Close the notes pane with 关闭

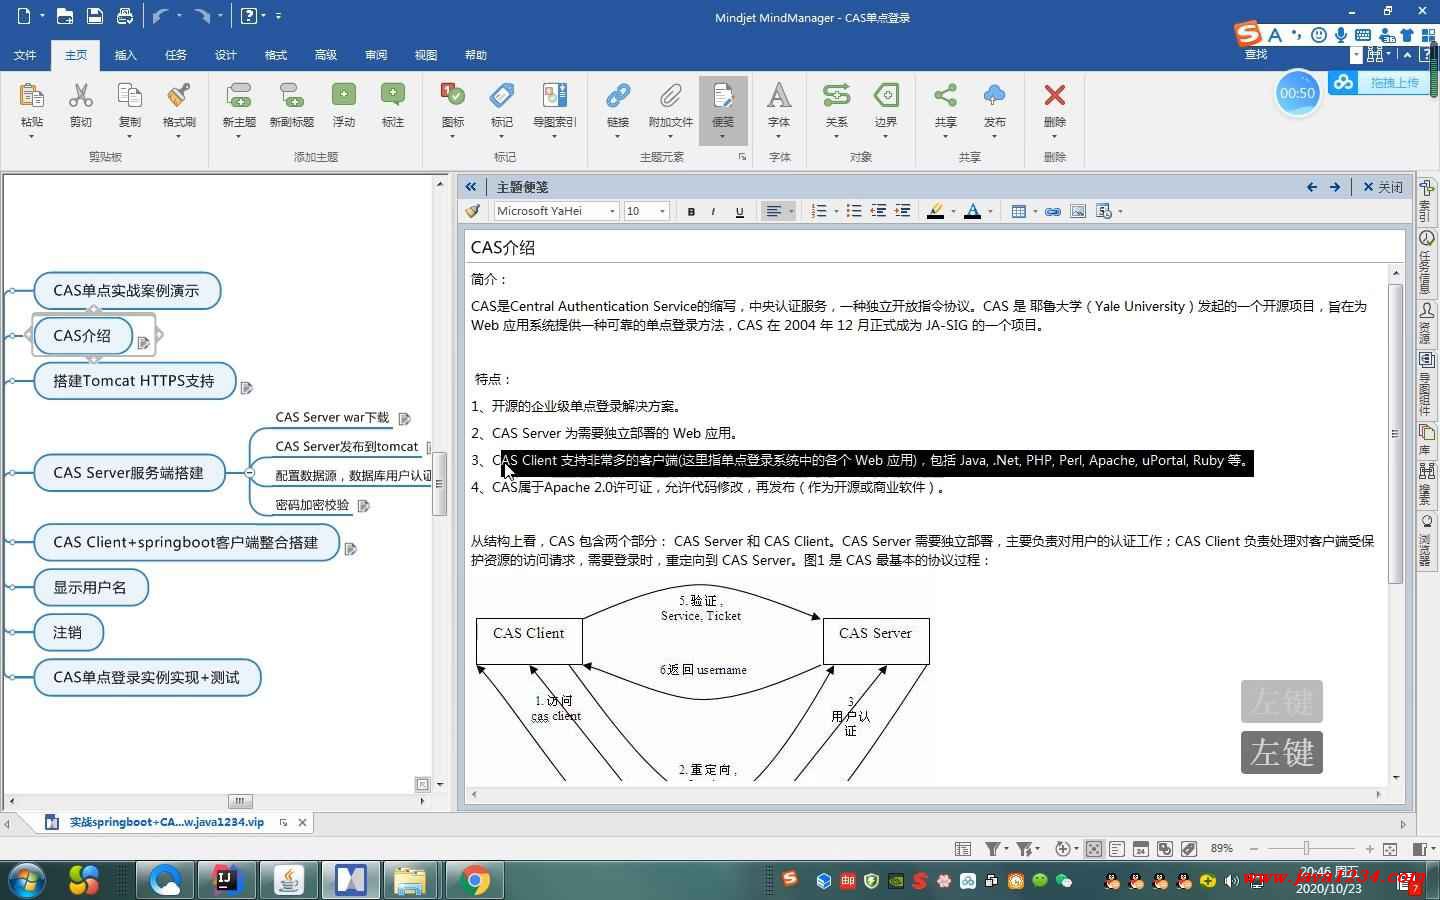(x=1383, y=187)
